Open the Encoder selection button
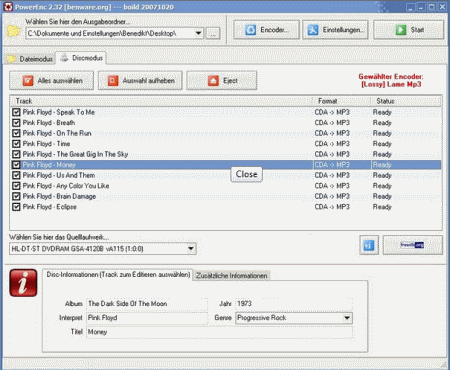 tap(266, 30)
